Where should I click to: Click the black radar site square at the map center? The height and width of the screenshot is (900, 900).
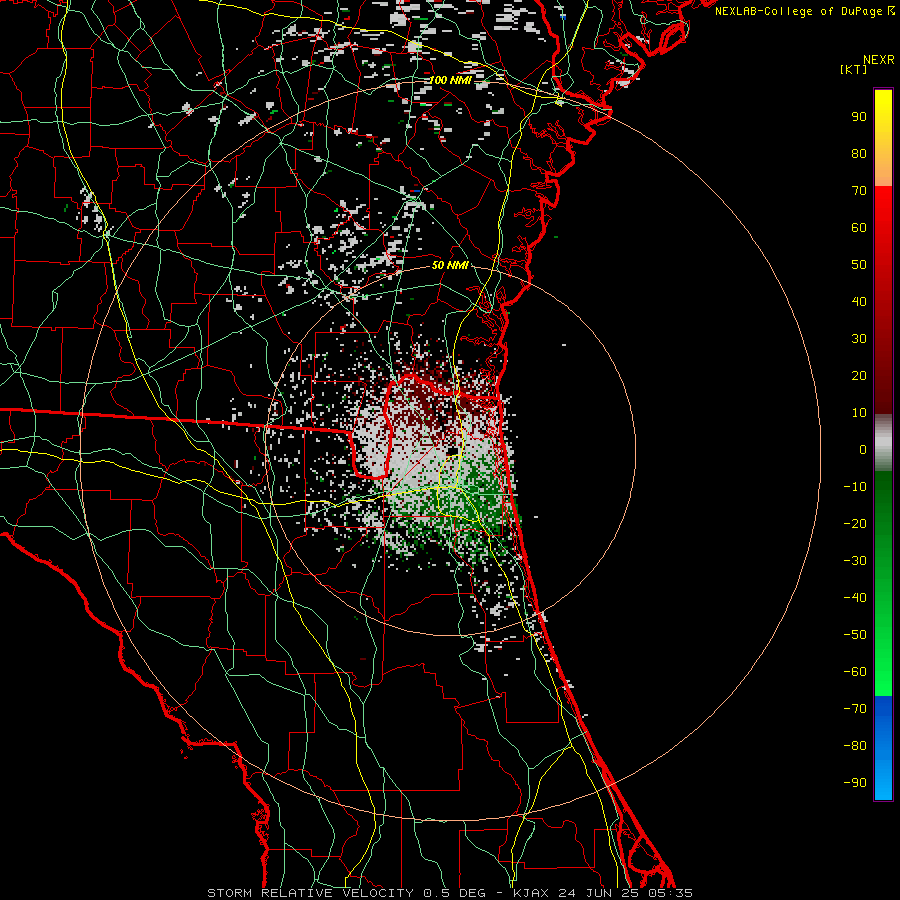coord(452,452)
